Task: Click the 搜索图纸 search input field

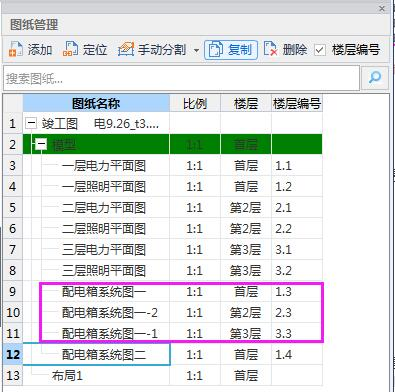Action: click(181, 78)
